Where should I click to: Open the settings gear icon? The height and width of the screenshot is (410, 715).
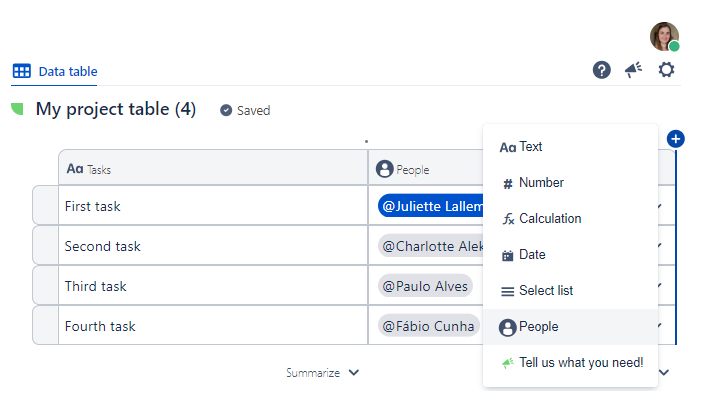coord(666,70)
